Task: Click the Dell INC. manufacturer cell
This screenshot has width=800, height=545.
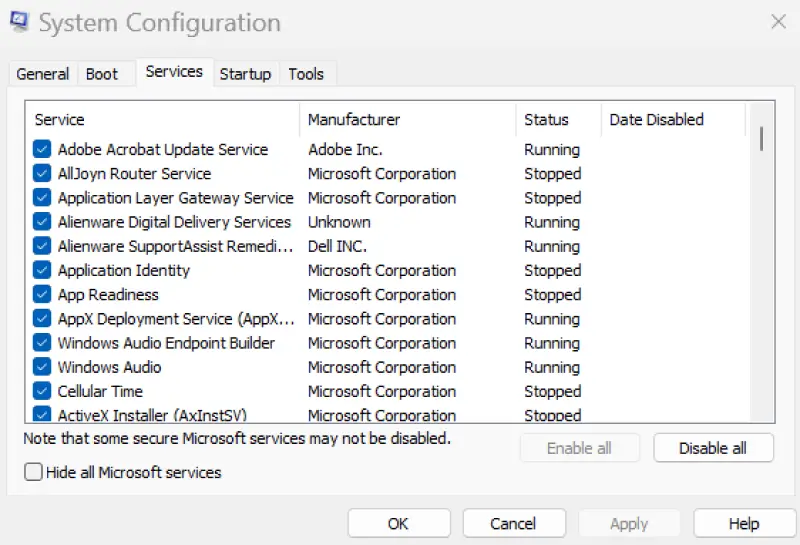Action: click(x=337, y=246)
